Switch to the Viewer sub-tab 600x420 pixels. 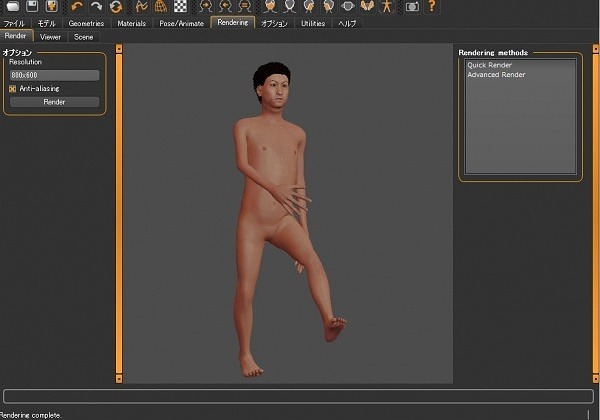[51, 37]
